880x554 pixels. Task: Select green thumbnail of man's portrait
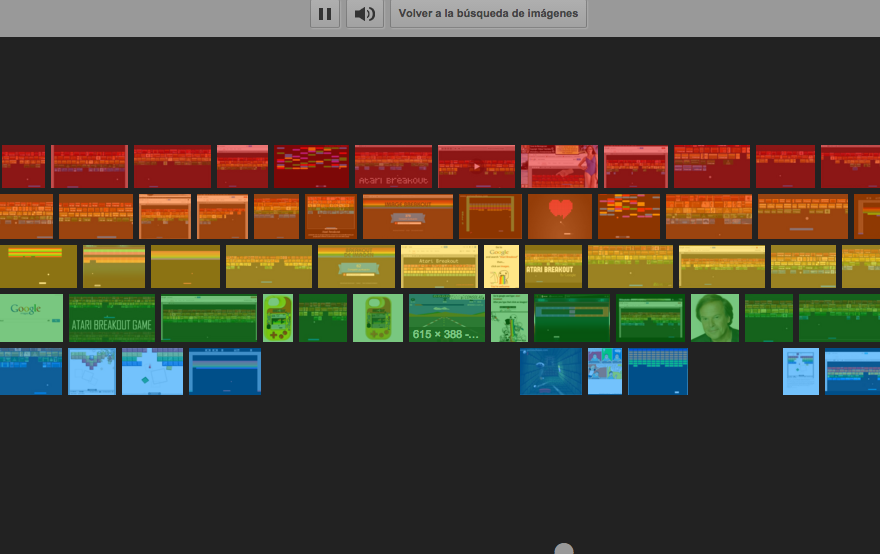tap(714, 318)
